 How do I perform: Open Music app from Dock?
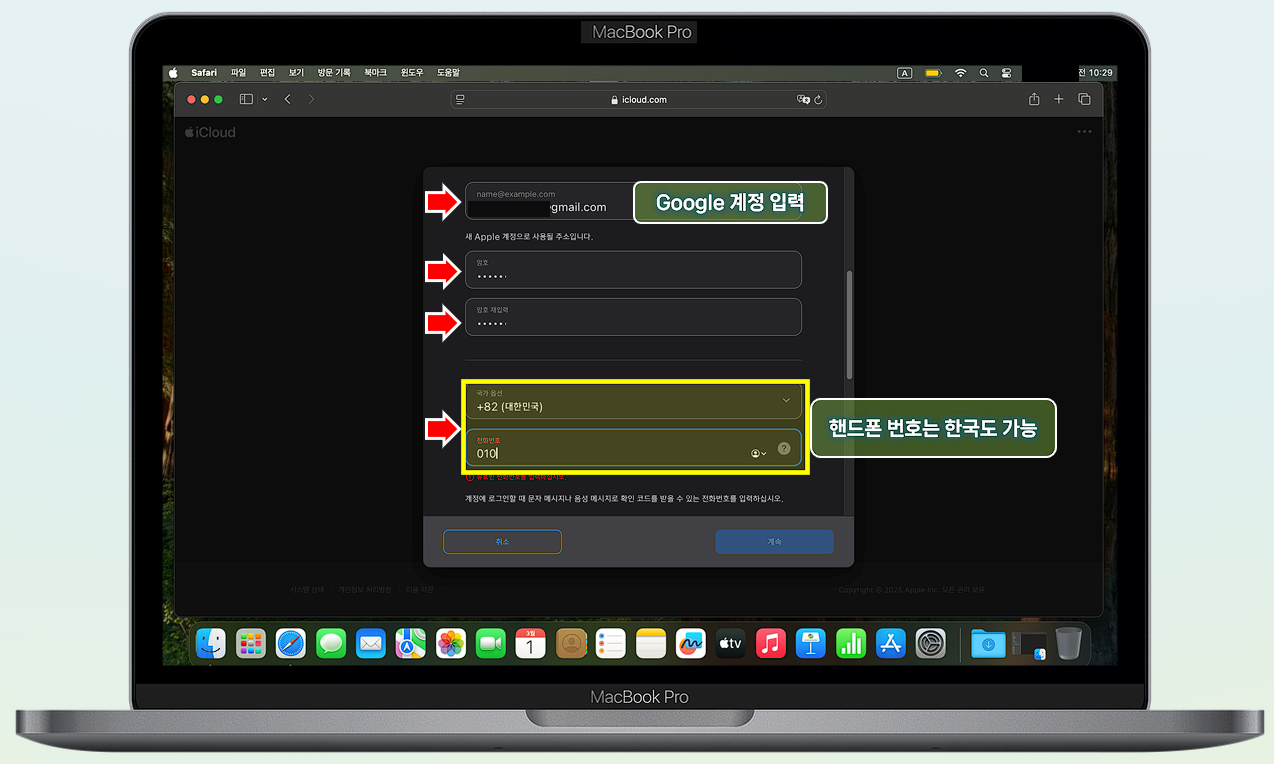pos(771,643)
